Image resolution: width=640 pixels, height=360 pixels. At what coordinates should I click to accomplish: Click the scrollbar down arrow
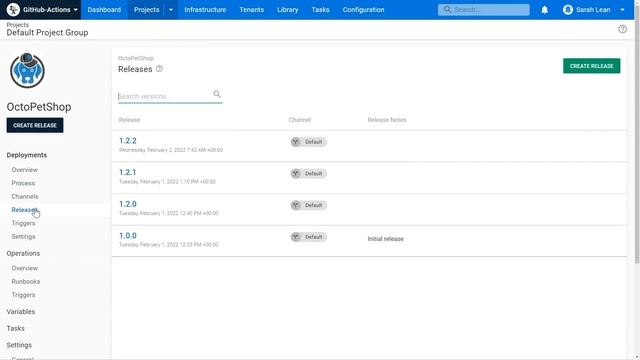coord(637,357)
